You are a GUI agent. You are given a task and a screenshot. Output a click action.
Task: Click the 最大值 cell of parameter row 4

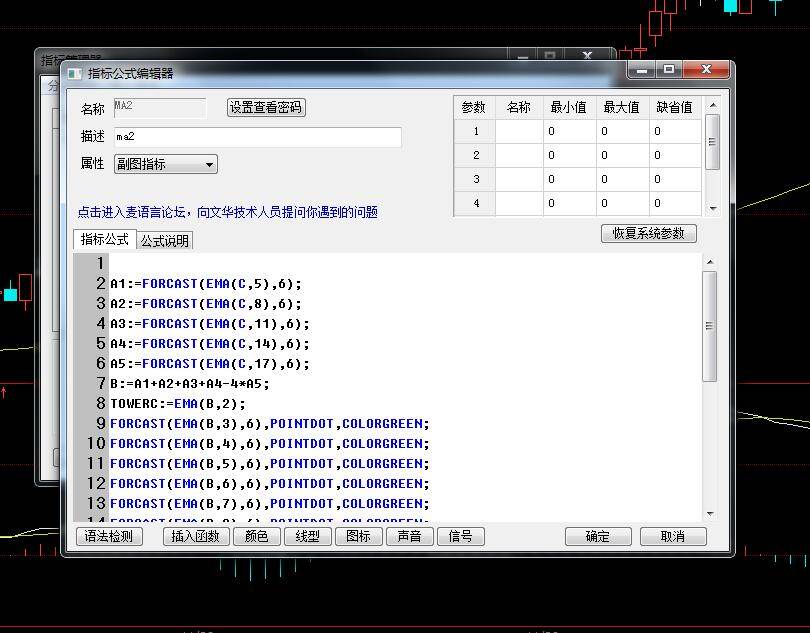622,204
